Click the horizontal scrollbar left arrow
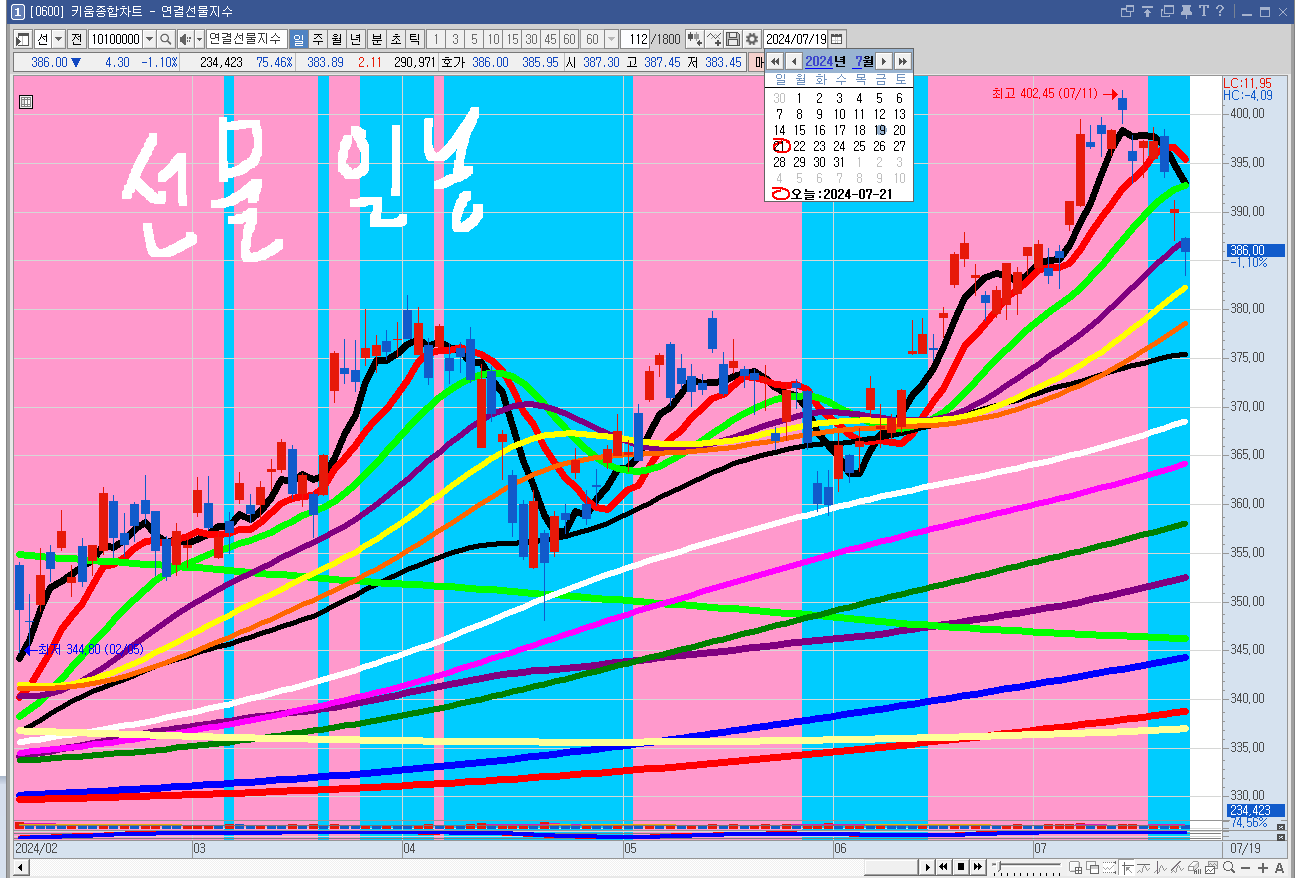This screenshot has height=878, width=1295. point(21,867)
